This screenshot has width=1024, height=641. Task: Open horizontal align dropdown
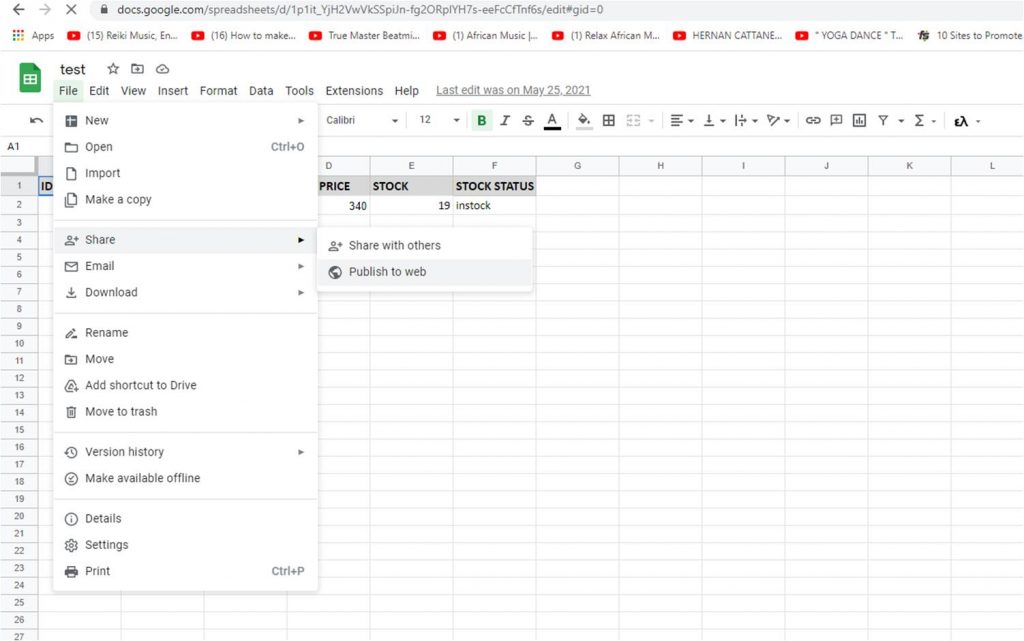click(x=681, y=120)
